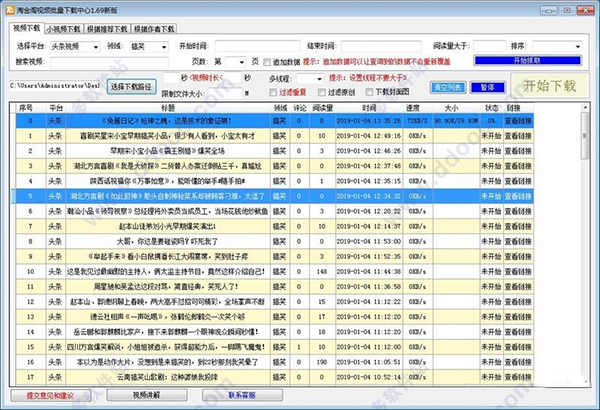Click the 搜索视频 search box
Screen dimensions: 600x410
(x=109, y=62)
